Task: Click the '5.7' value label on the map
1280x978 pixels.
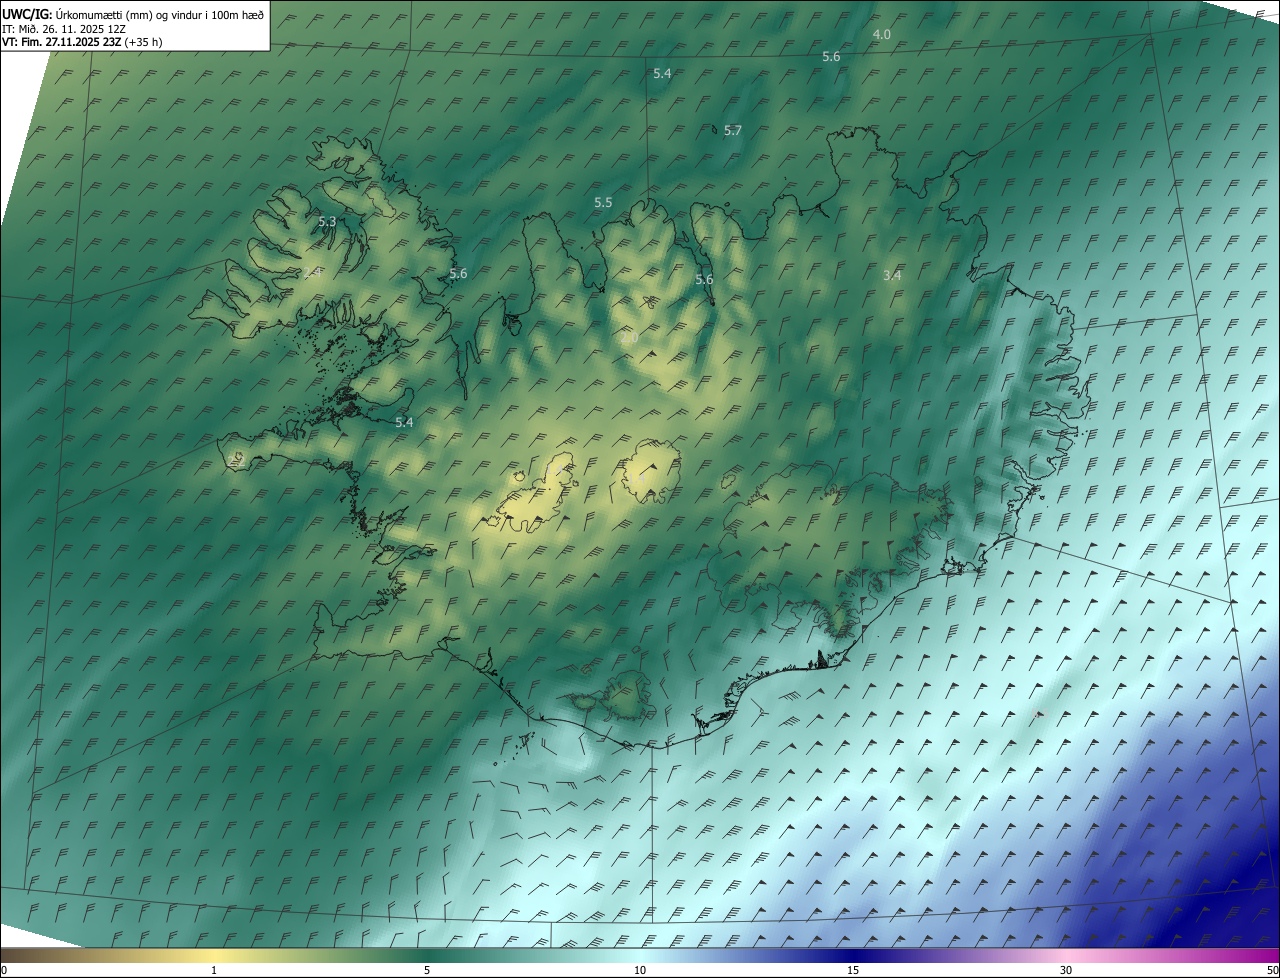Action: 733,131
